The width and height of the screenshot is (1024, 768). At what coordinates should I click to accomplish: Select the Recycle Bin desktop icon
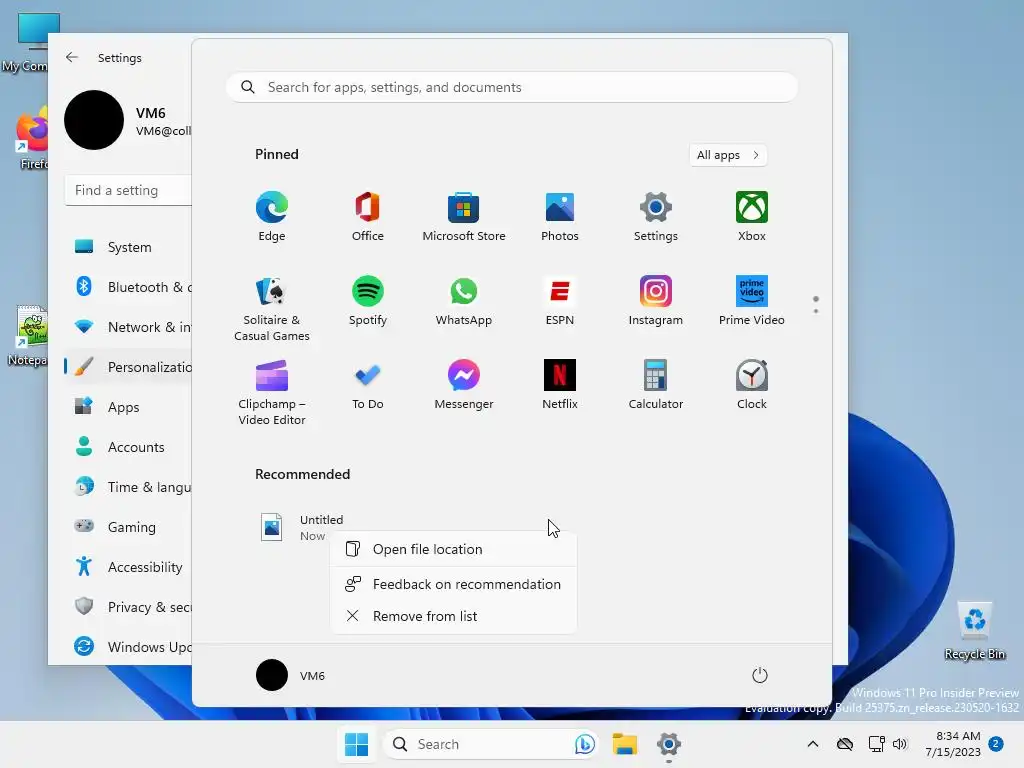[974, 631]
